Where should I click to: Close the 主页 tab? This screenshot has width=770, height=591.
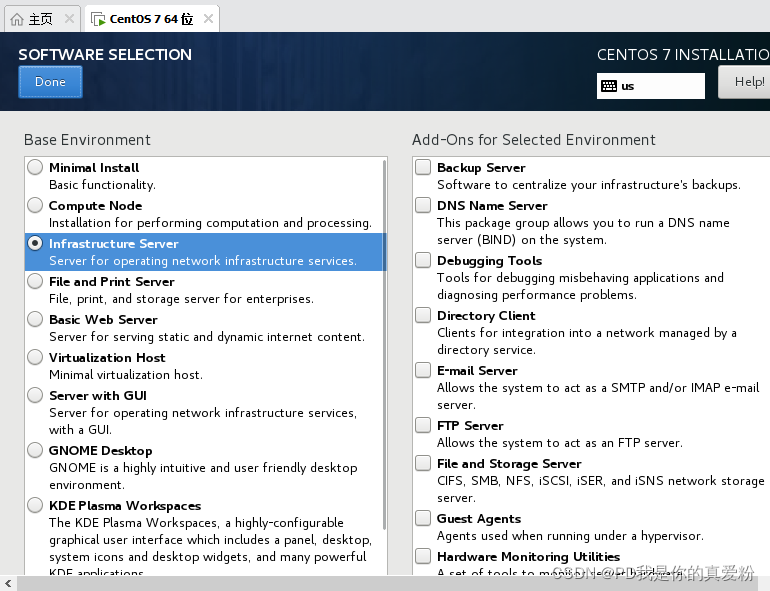(x=69, y=19)
